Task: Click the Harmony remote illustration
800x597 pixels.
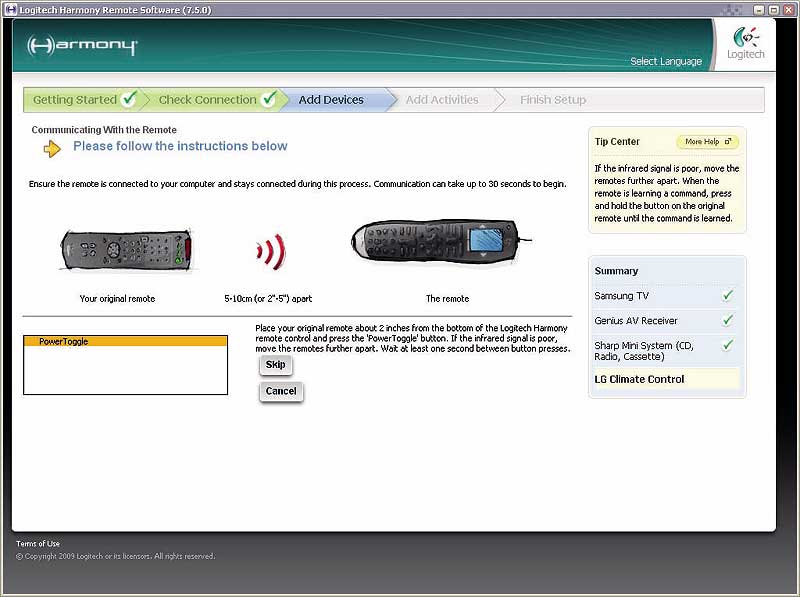Action: [440, 241]
